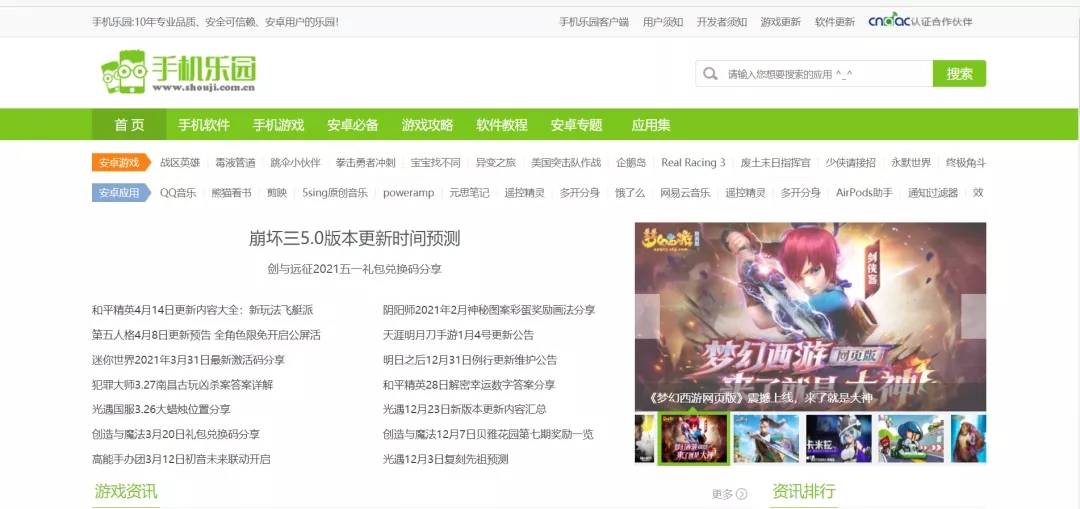
Task: Open 战区英雄 game link
Action: coord(180,163)
